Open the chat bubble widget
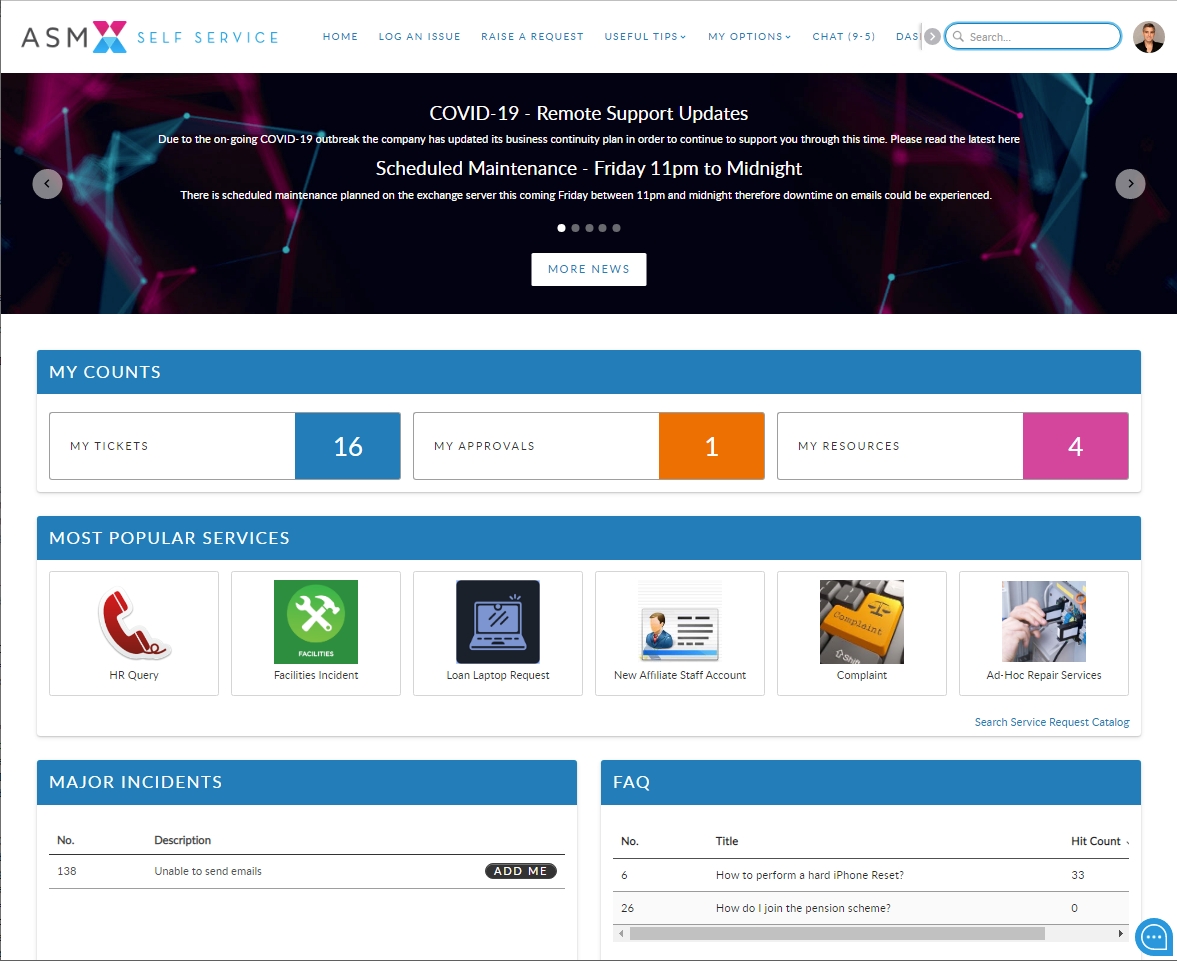This screenshot has width=1177, height=961. point(1153,937)
